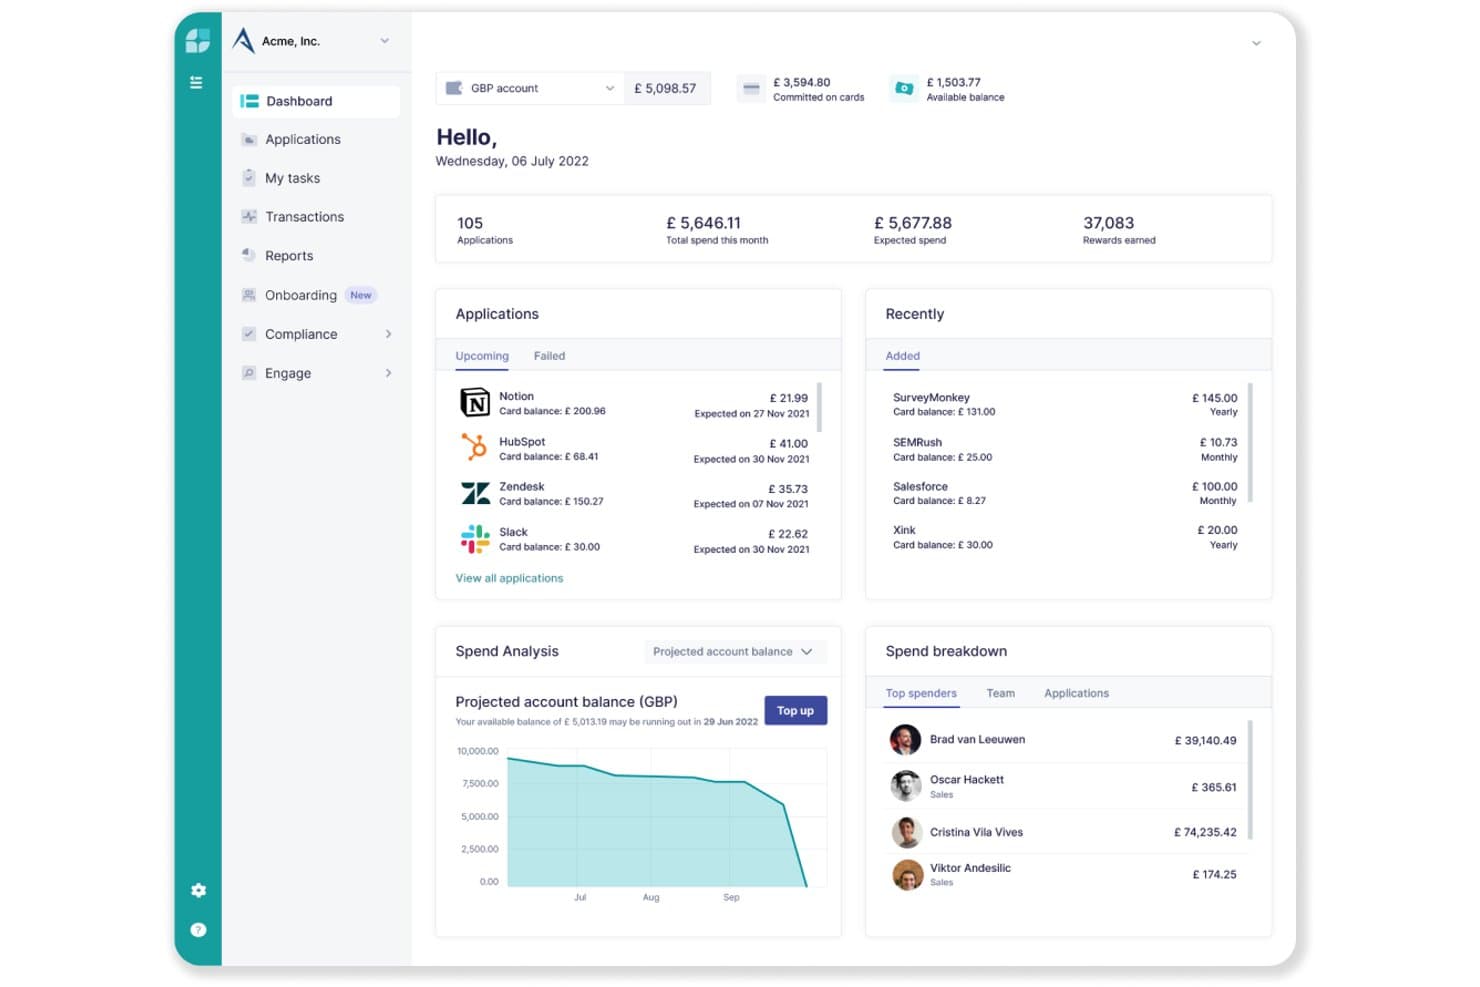Click the Available balance cash icon
Image resolution: width=1480 pixels, height=987 pixels.
click(x=904, y=89)
